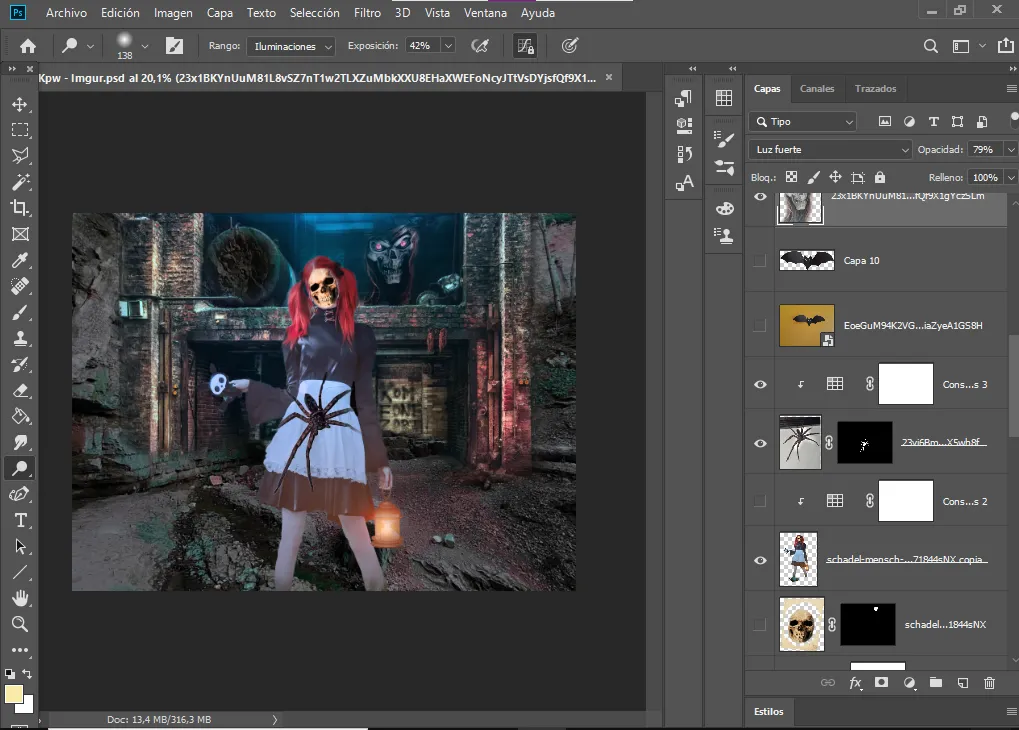Show the Capa 10 layer
This screenshot has height=730, width=1019.
pyautogui.click(x=759, y=261)
